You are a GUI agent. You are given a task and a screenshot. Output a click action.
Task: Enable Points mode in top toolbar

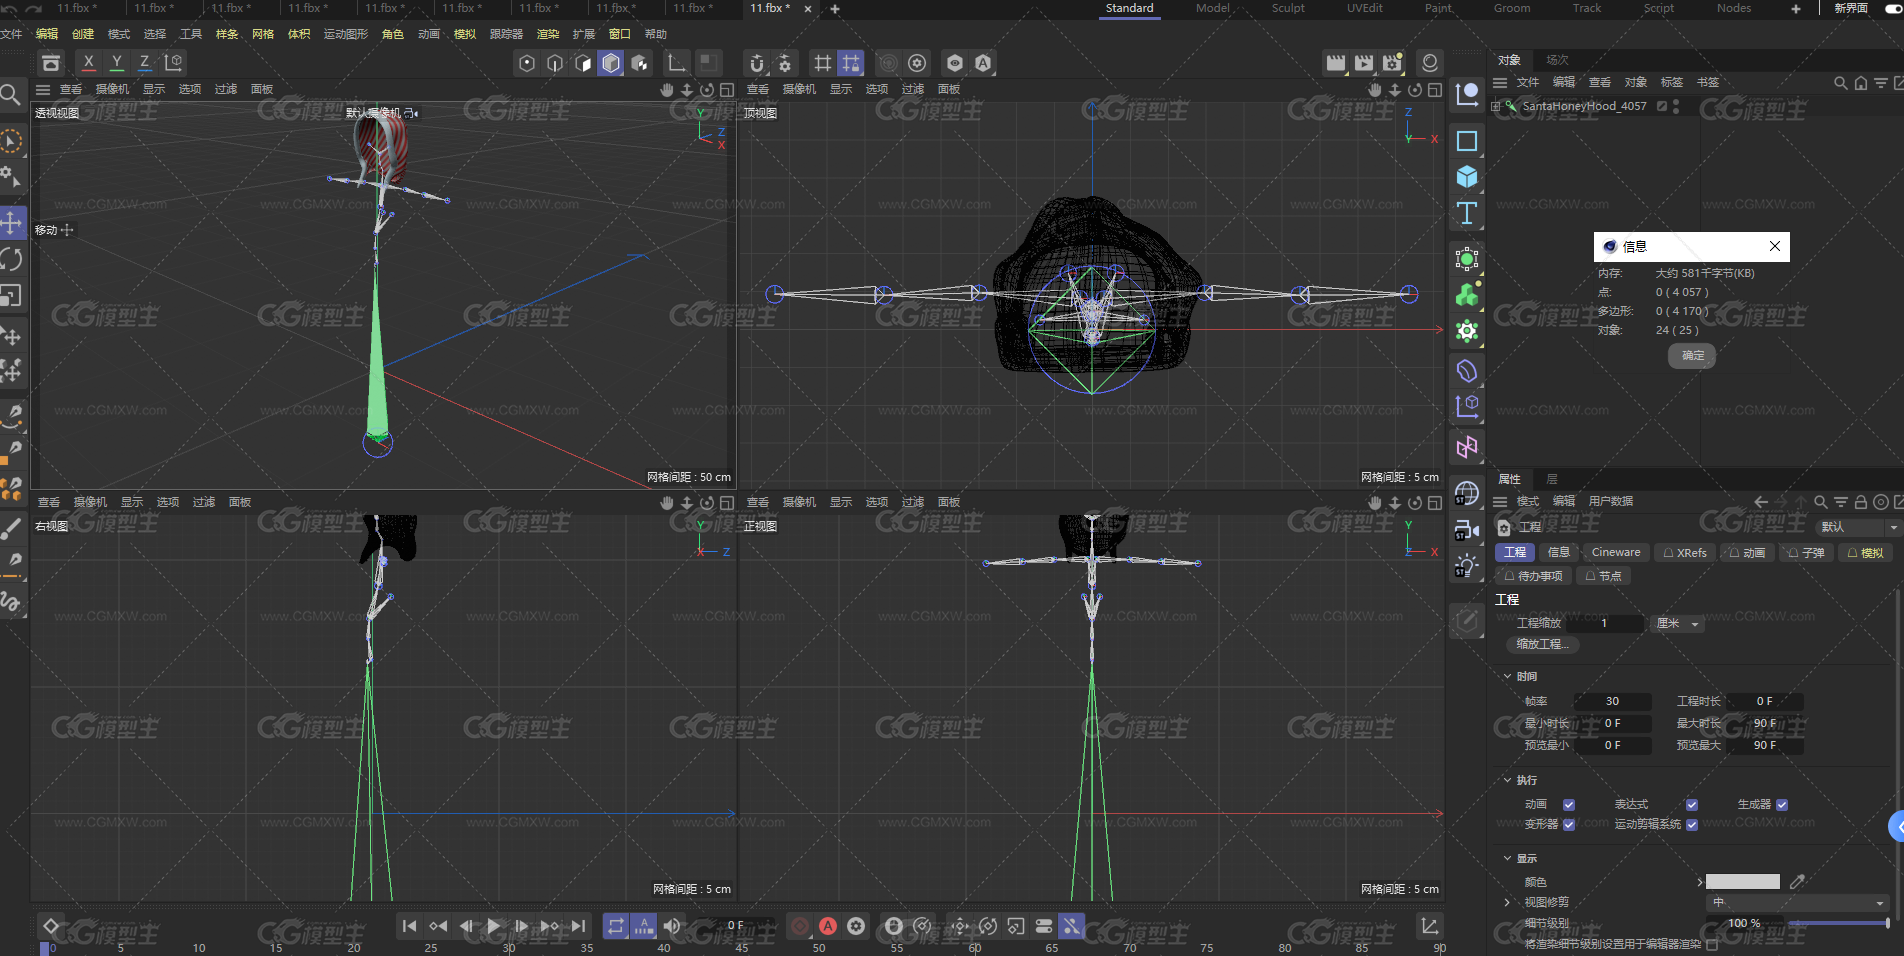coord(527,63)
